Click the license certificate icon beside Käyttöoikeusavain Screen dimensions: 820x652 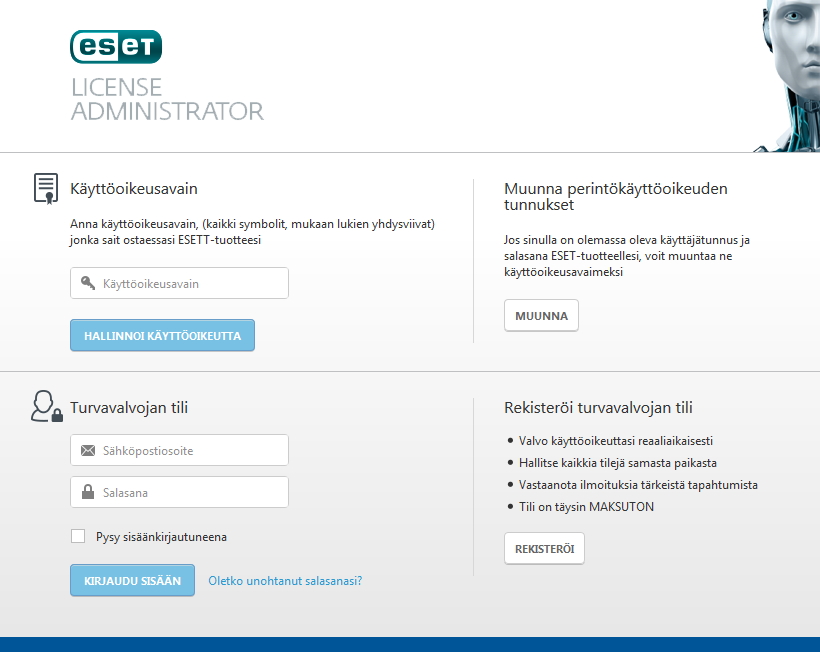(46, 188)
